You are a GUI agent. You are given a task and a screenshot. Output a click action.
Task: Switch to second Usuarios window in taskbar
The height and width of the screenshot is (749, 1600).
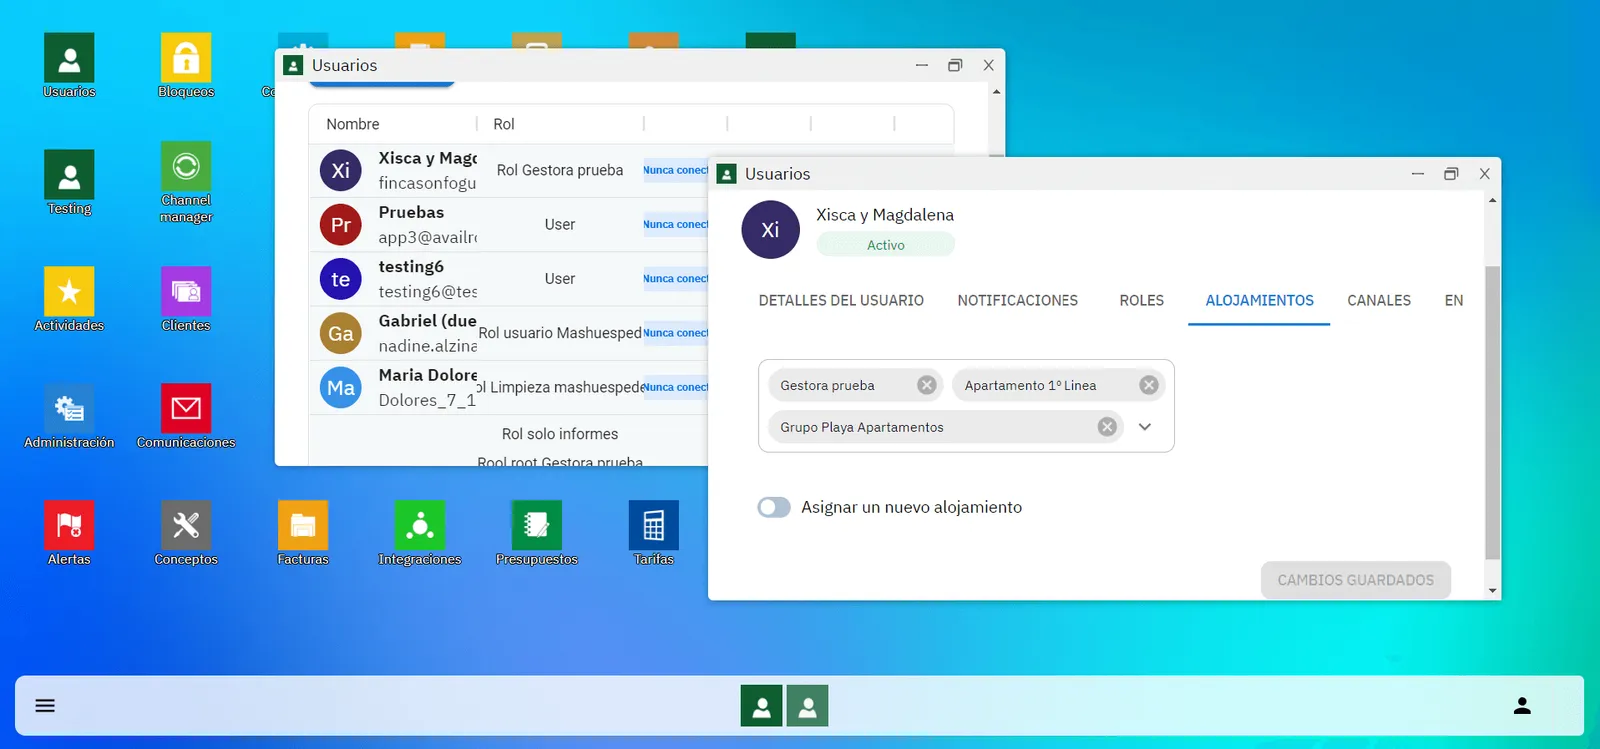point(808,706)
